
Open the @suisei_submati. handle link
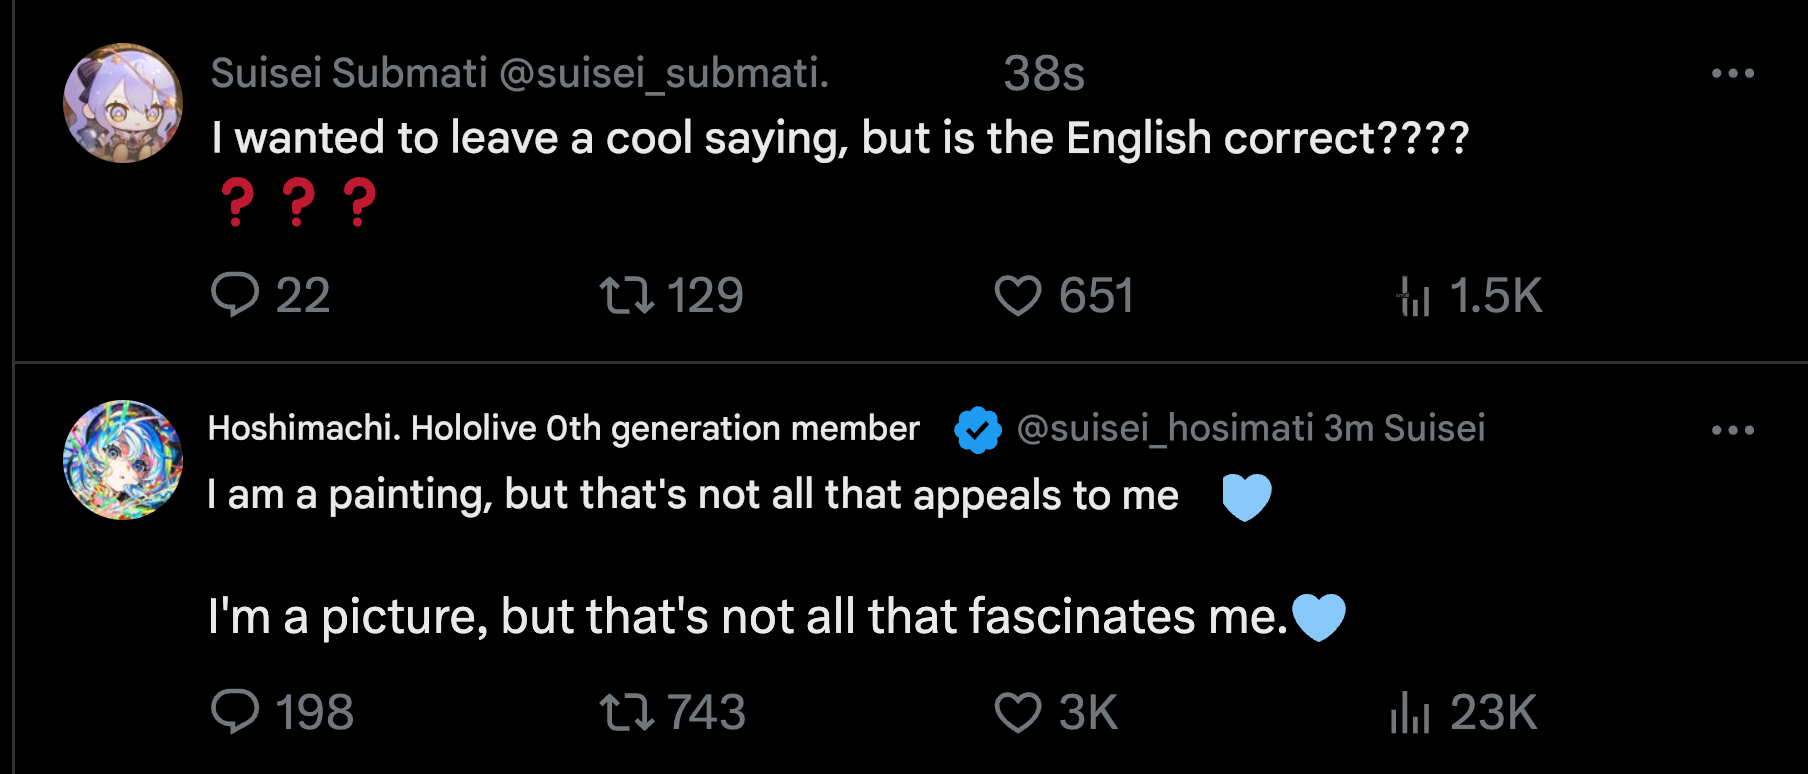click(x=663, y=73)
